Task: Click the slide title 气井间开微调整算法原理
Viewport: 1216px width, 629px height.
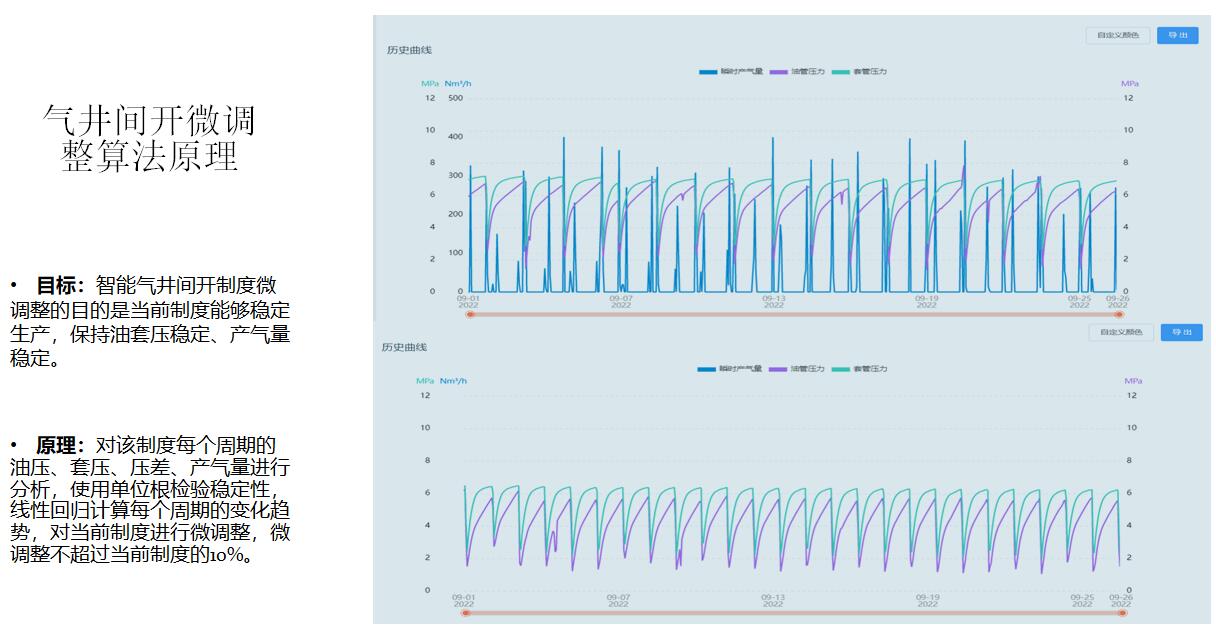Action: [x=149, y=138]
